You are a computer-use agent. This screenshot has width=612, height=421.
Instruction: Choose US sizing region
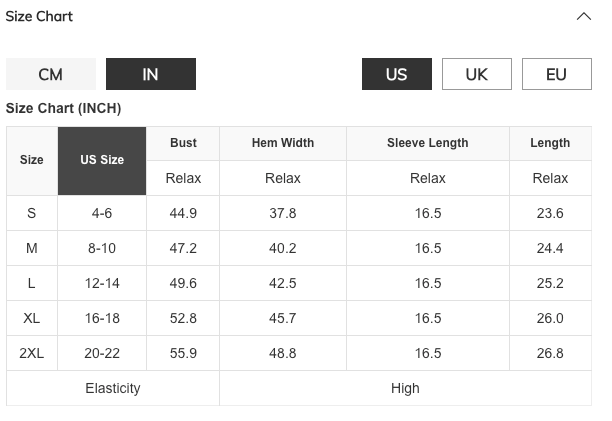(397, 75)
